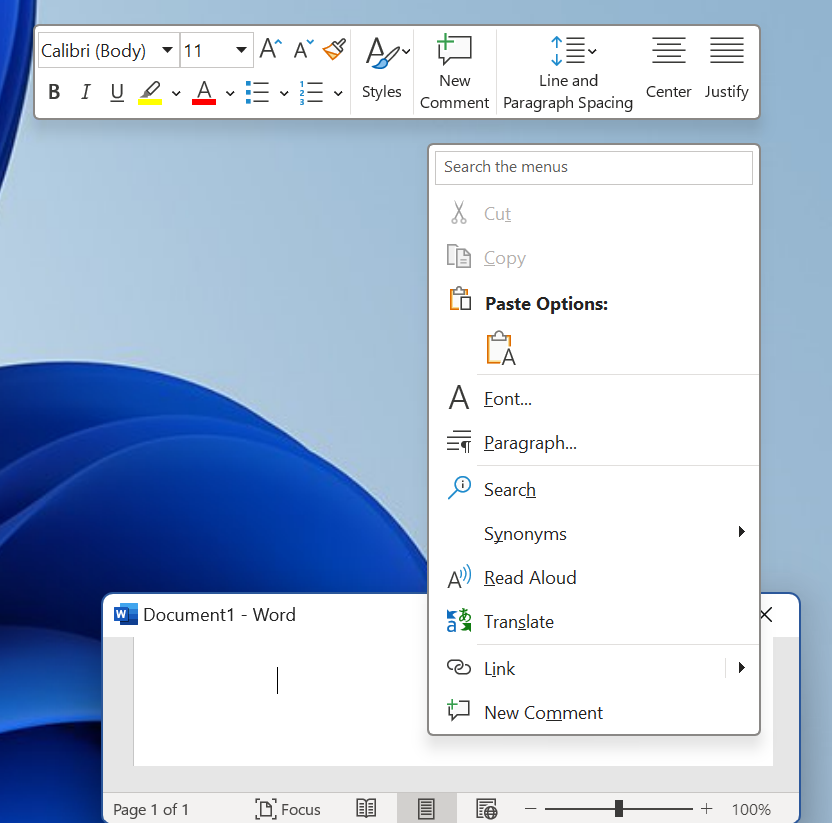Toggle Bold formatting
Viewport: 832px width, 823px height.
(x=54, y=93)
